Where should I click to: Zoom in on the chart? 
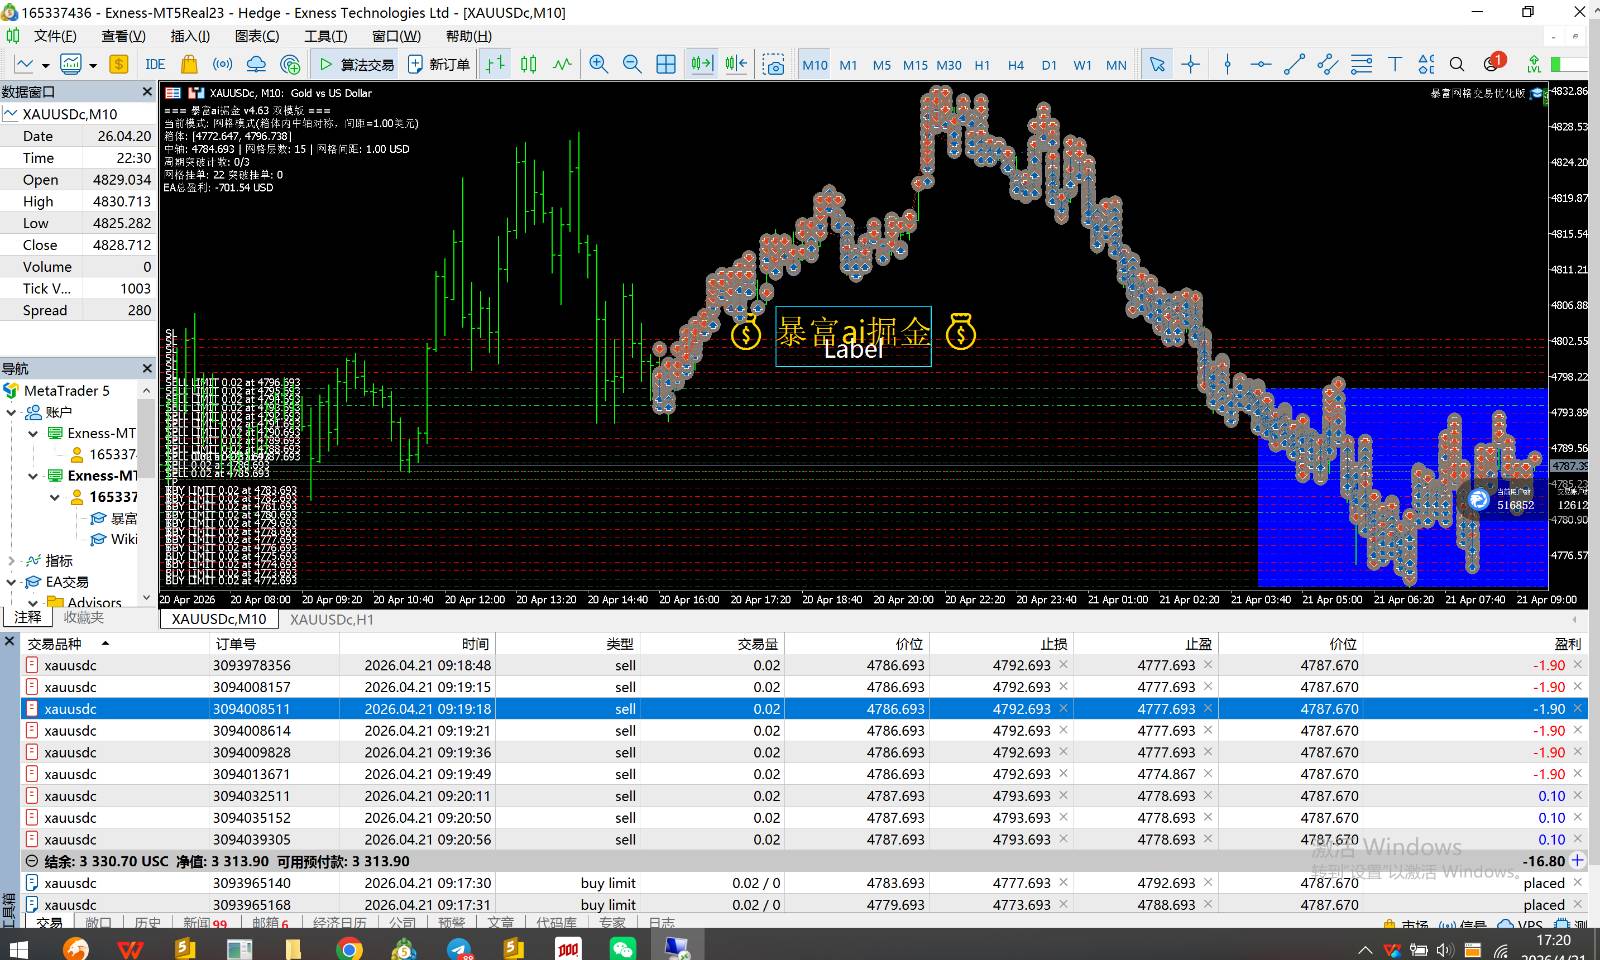(x=599, y=64)
